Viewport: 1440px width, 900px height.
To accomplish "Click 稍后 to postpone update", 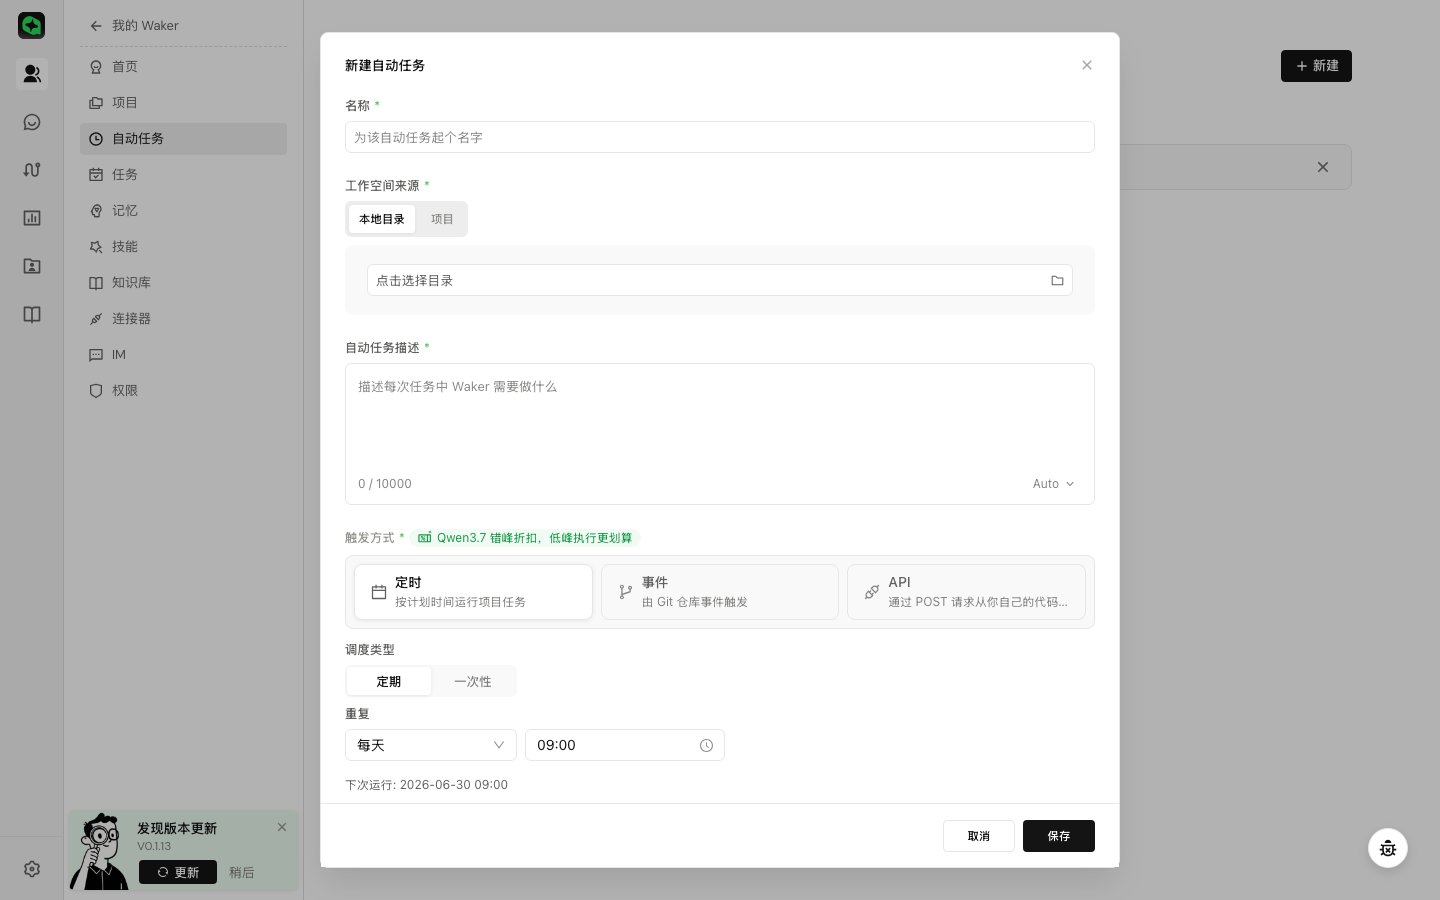I will 242,873.
